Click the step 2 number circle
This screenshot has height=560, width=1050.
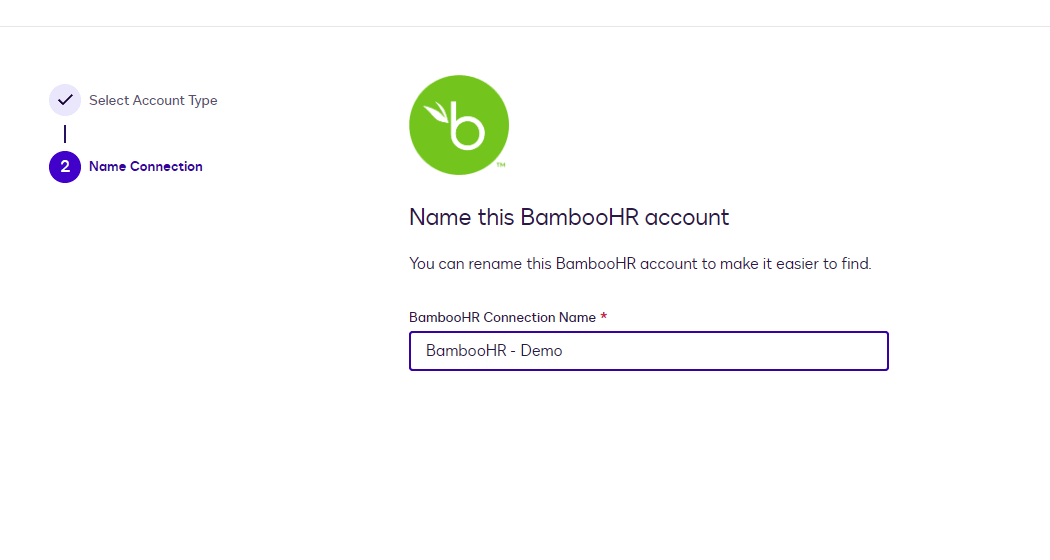(x=65, y=167)
